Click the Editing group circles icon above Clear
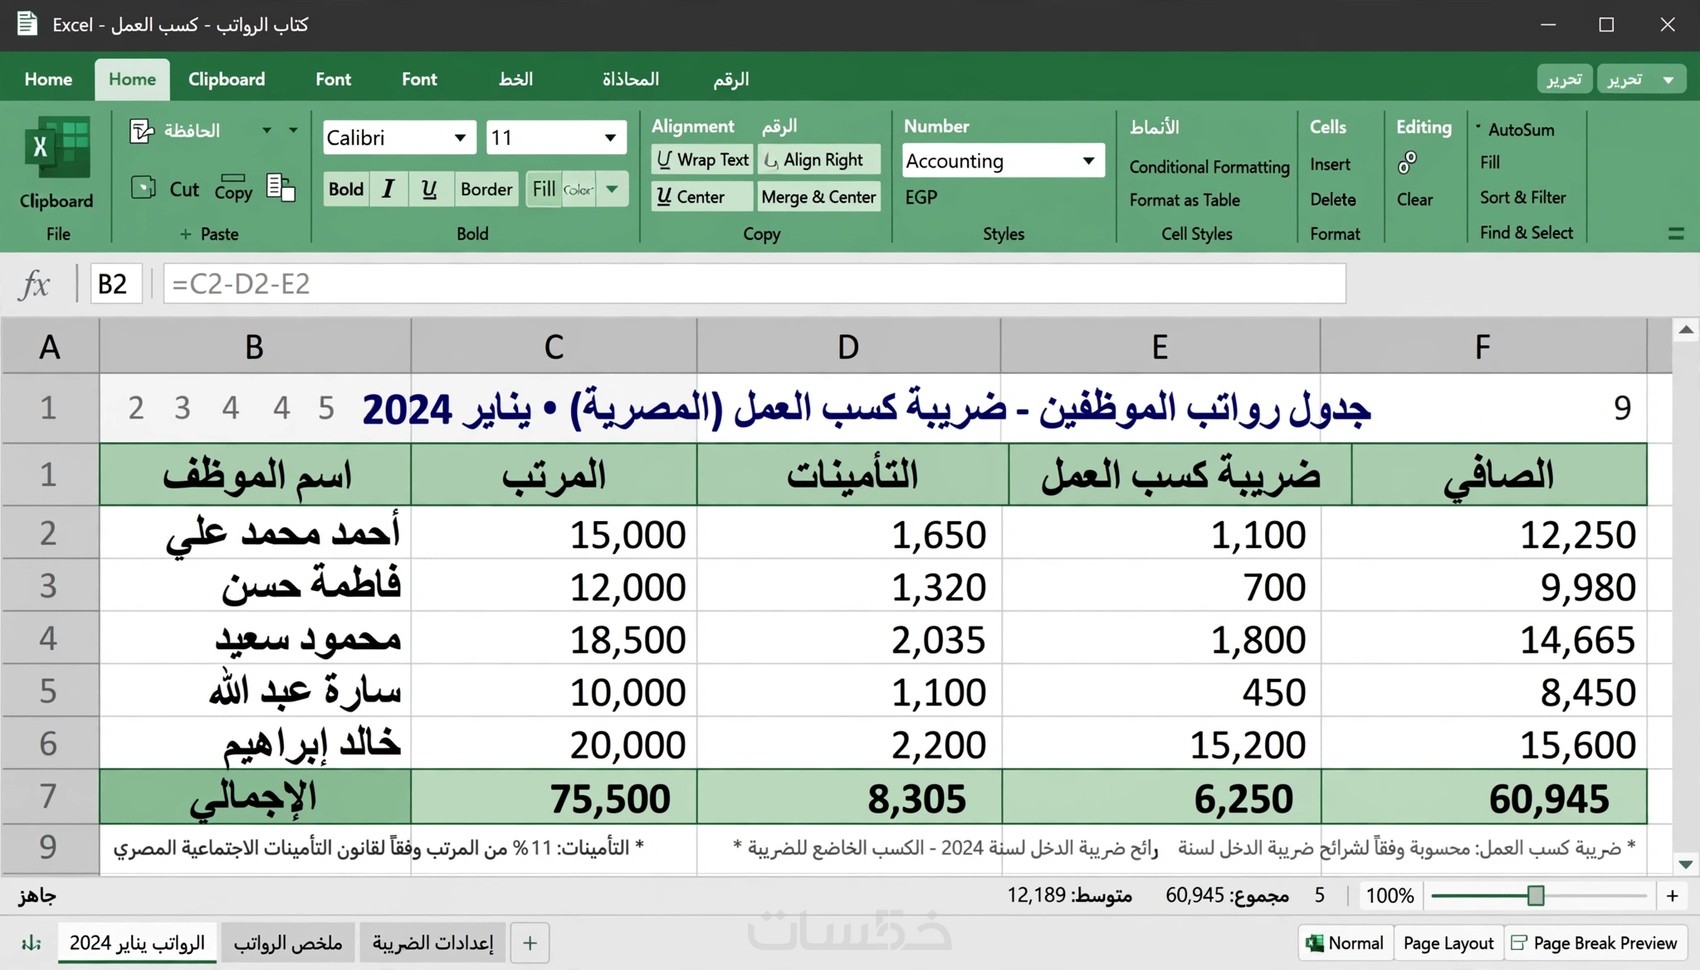This screenshot has width=1700, height=970. (x=1408, y=162)
